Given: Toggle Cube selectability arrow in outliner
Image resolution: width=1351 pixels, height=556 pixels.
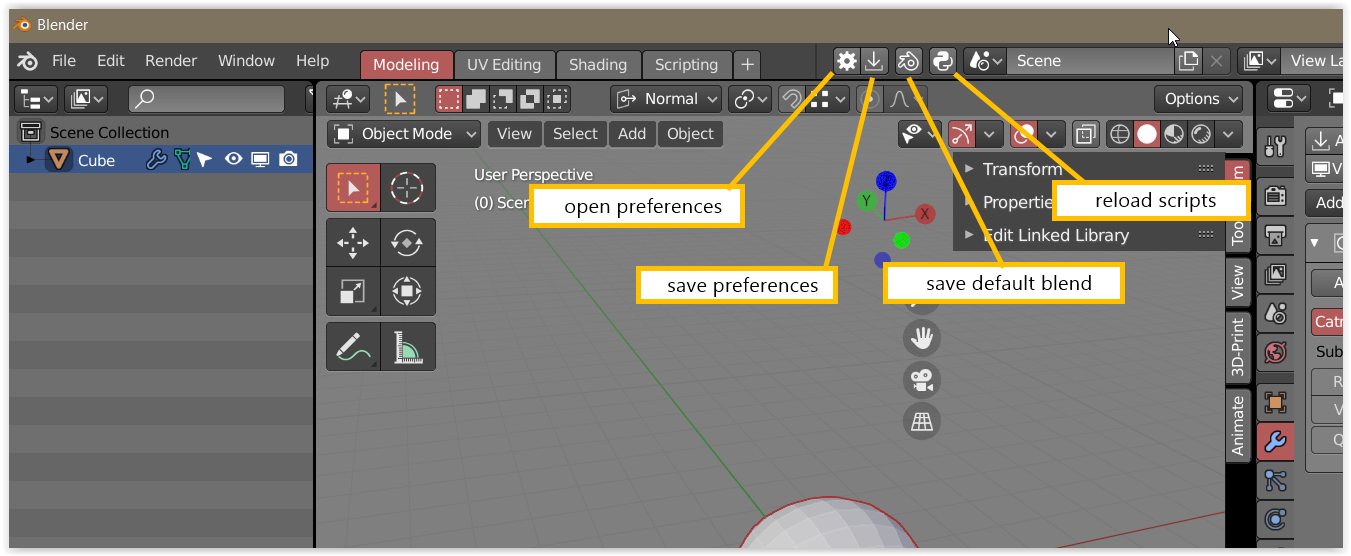Looking at the screenshot, I should [x=205, y=159].
